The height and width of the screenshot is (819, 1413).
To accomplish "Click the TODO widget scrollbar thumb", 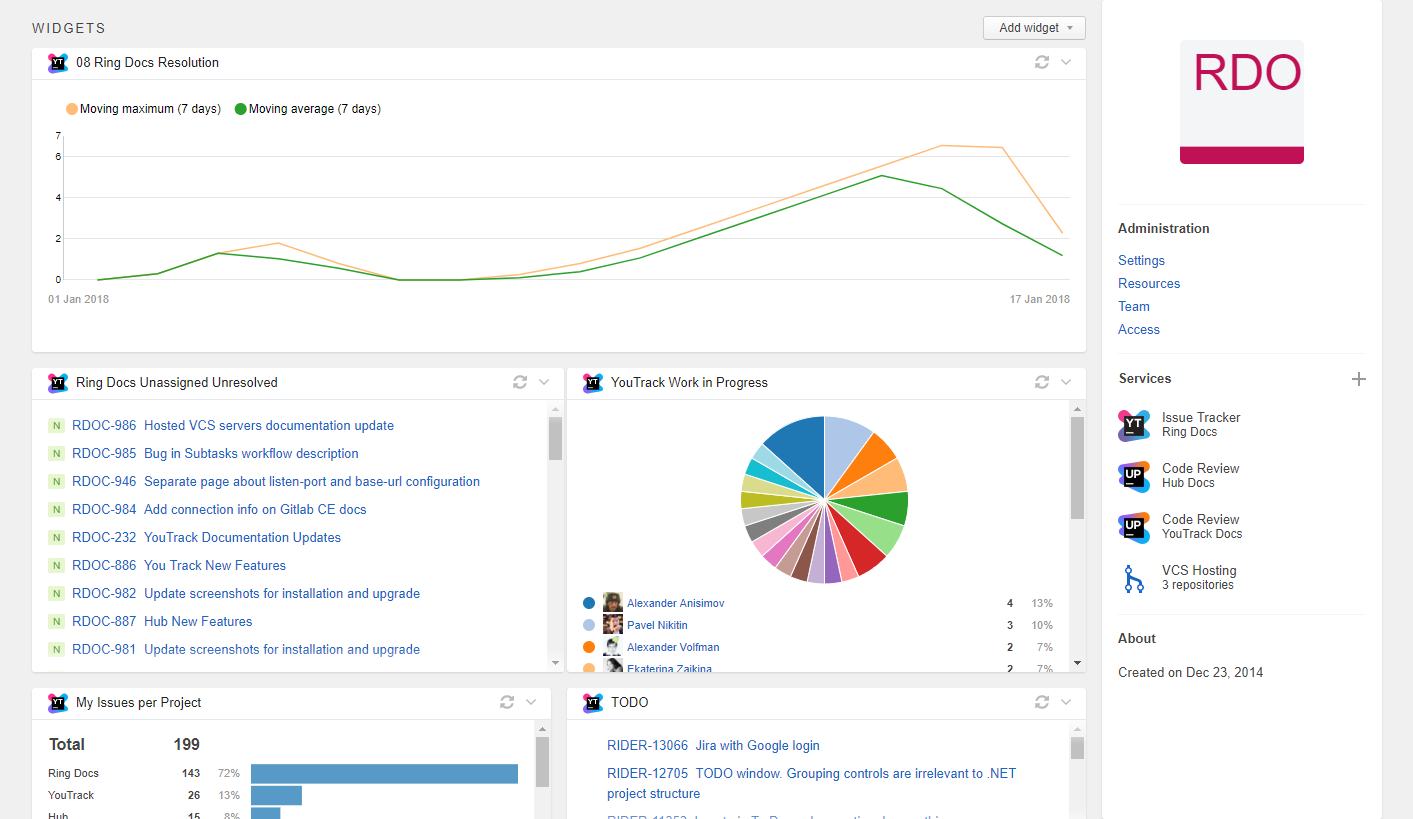I will [1077, 748].
